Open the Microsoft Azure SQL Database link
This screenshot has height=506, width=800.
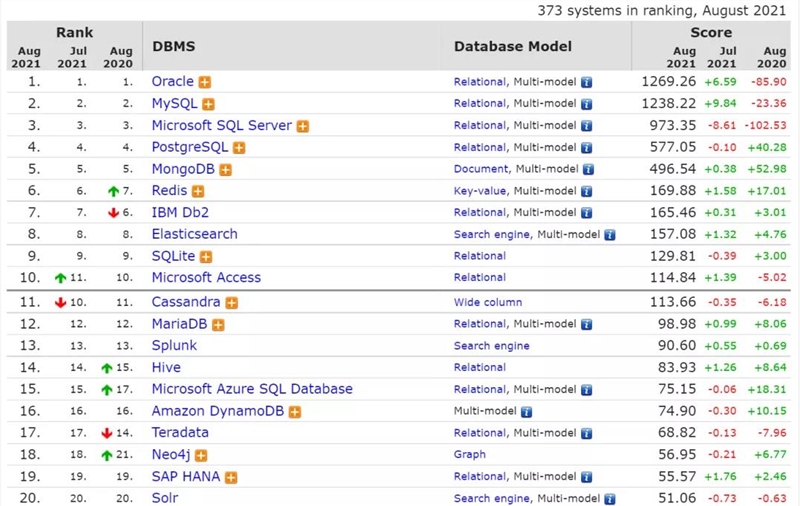tap(252, 389)
